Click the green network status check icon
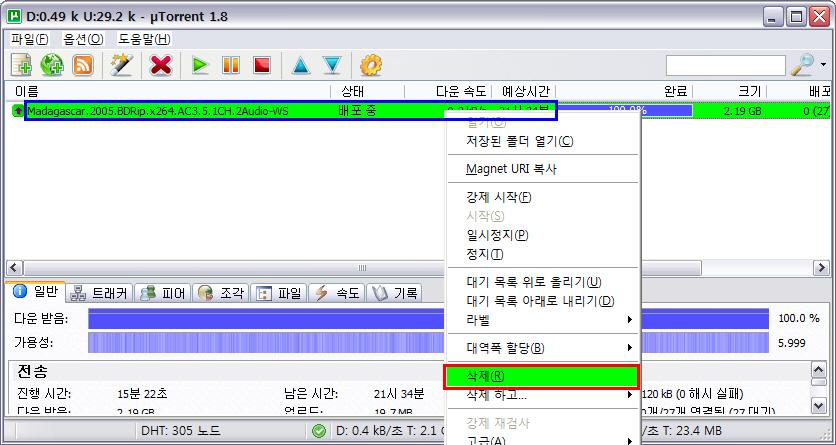The image size is (836, 445). coord(319,431)
